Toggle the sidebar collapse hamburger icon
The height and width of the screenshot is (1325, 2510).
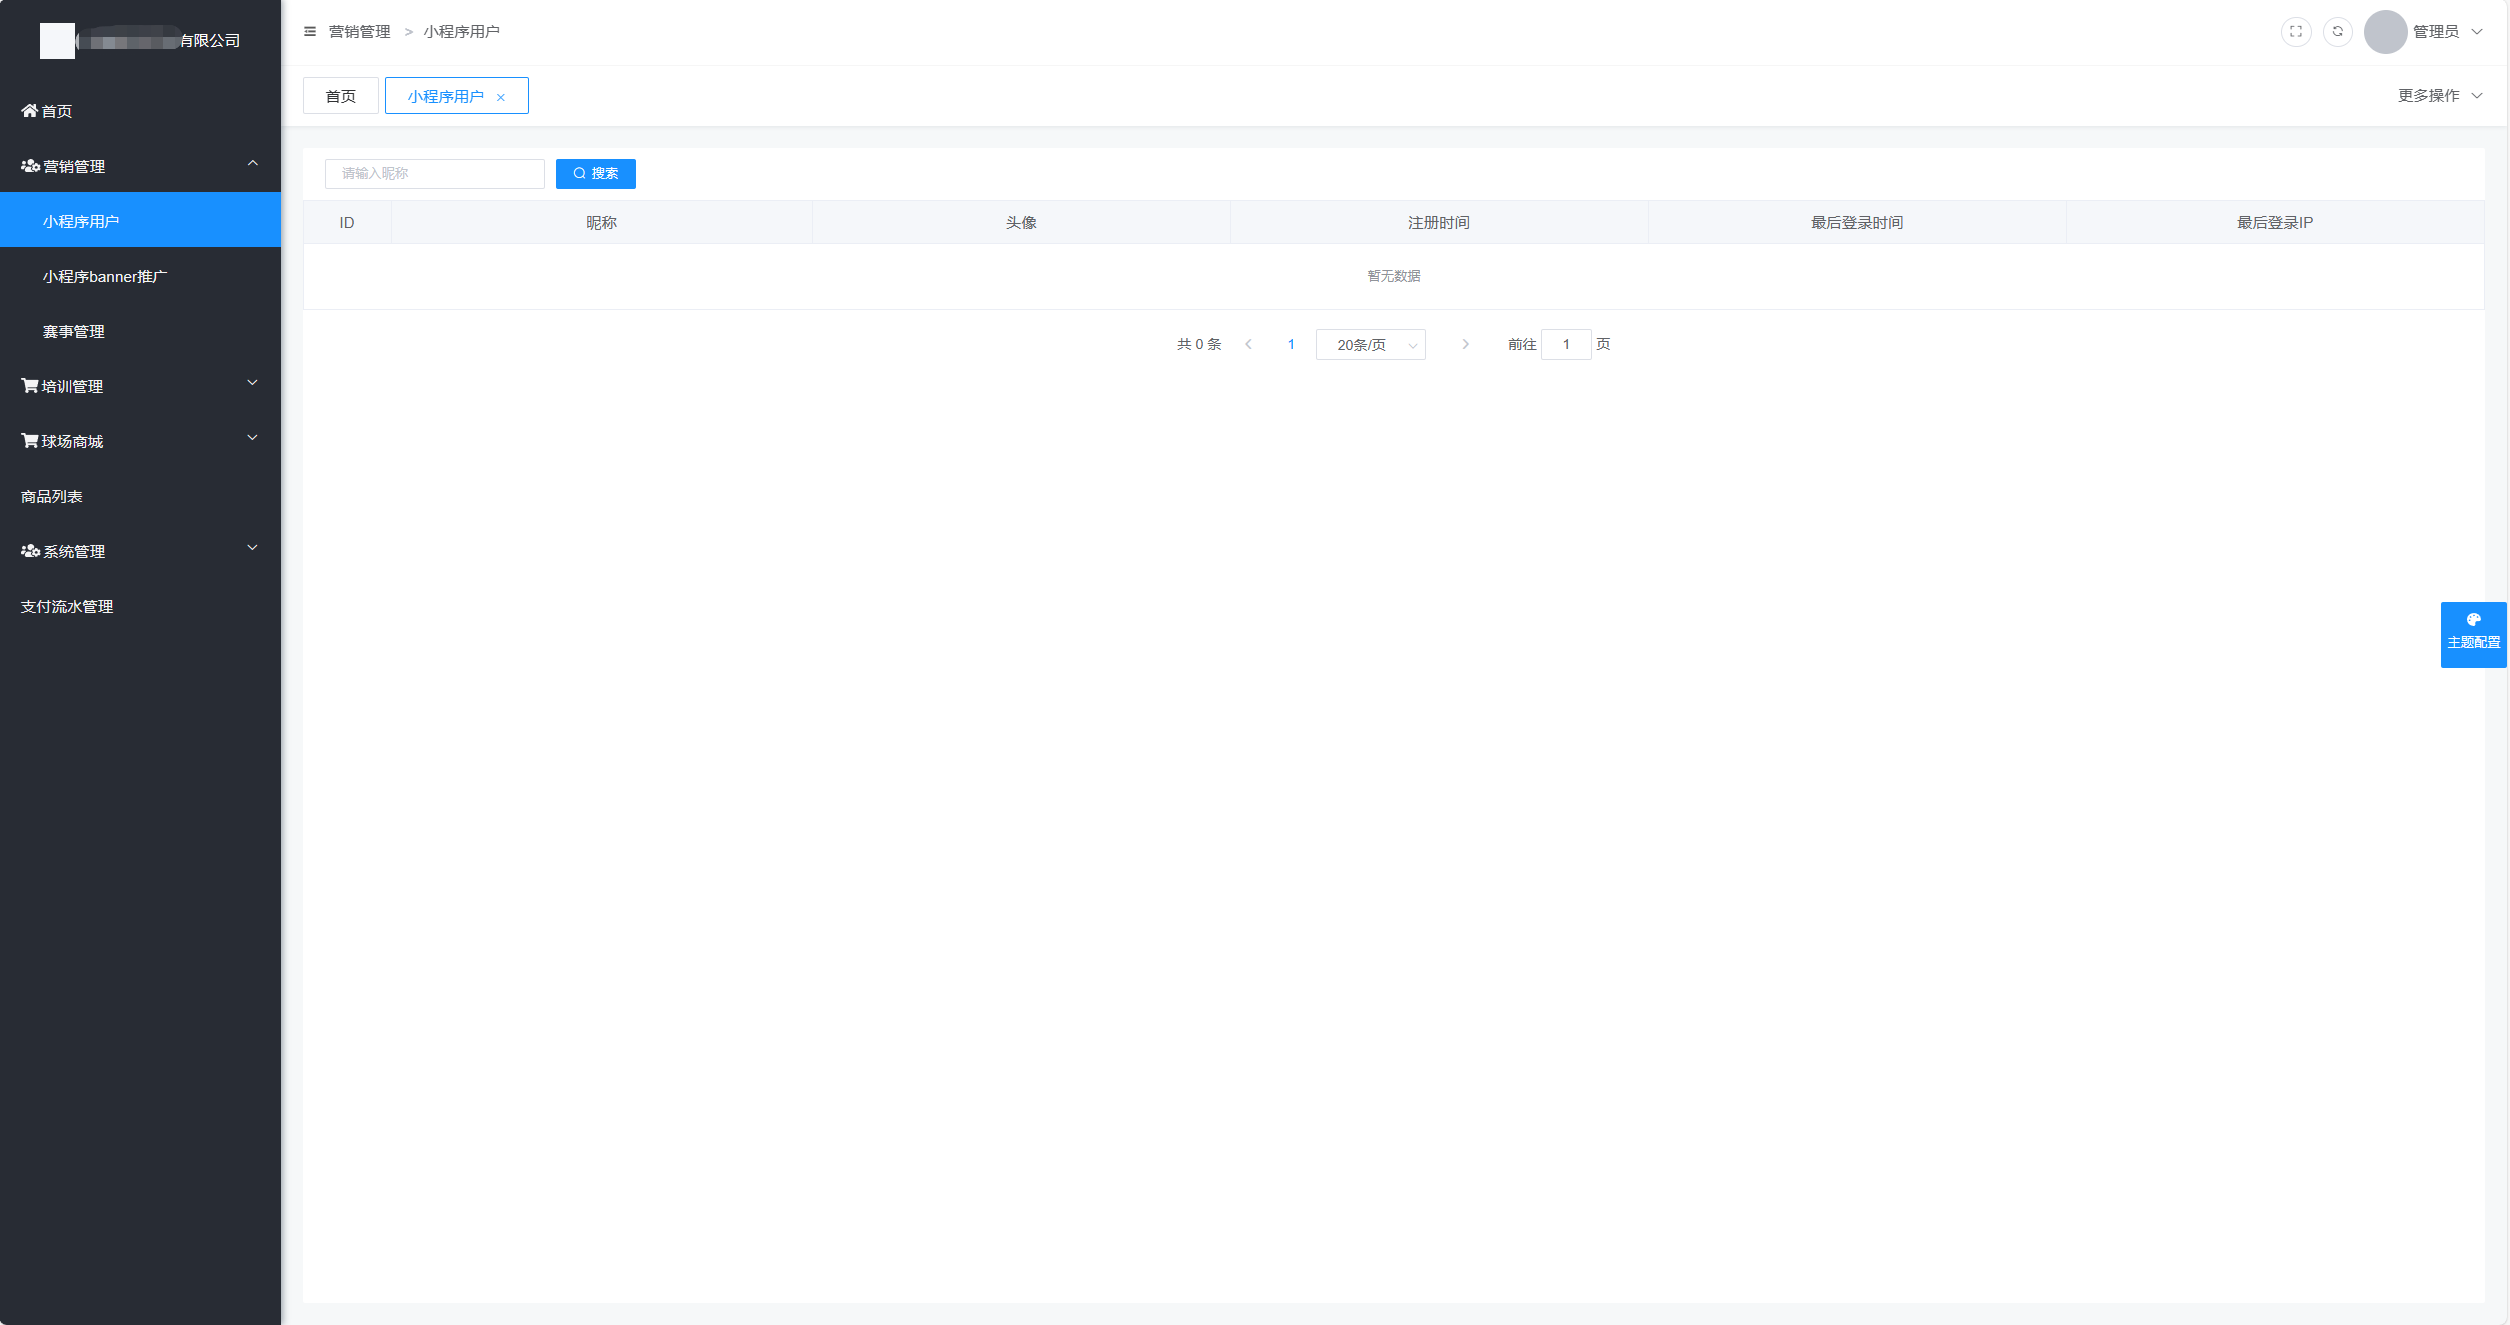click(x=310, y=32)
